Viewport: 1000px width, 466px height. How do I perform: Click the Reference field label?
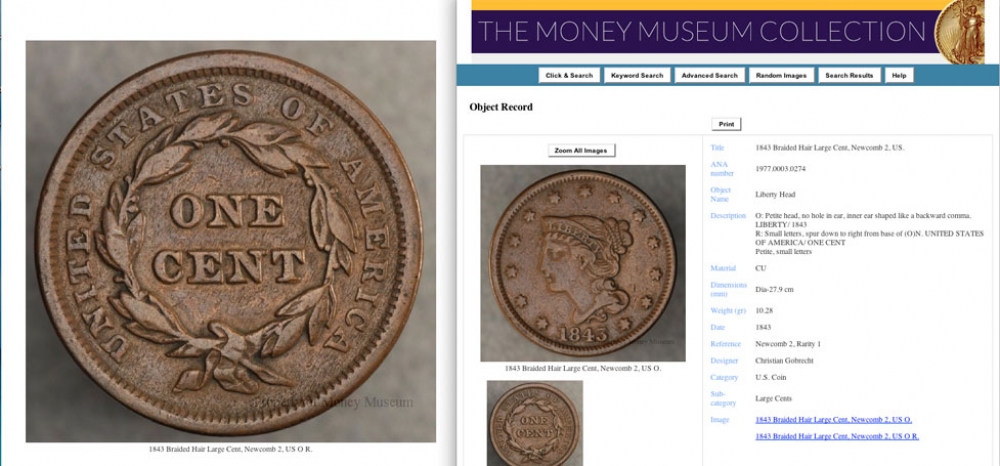726,344
